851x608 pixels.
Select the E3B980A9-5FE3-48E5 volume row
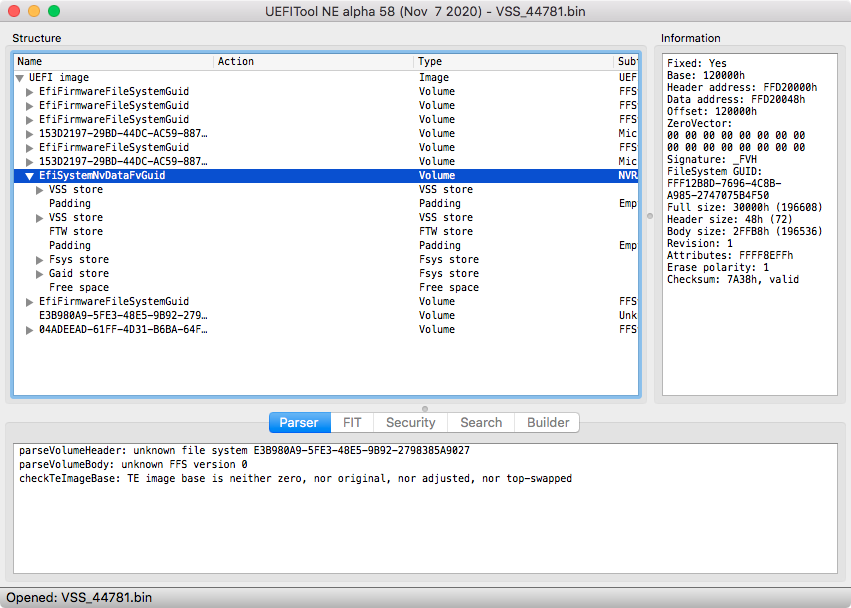326,315
